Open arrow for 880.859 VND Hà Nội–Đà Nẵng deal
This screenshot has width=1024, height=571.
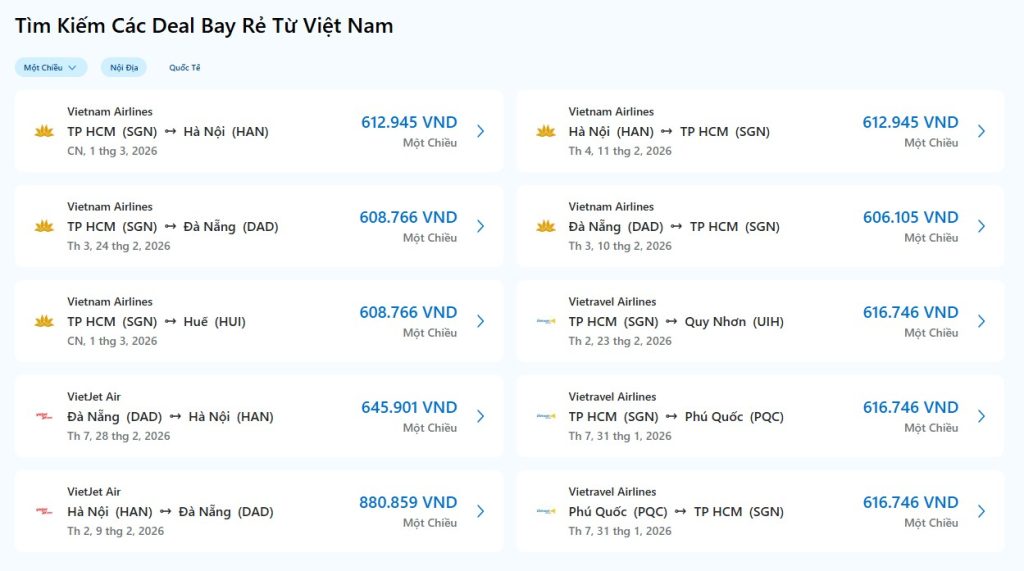480,511
